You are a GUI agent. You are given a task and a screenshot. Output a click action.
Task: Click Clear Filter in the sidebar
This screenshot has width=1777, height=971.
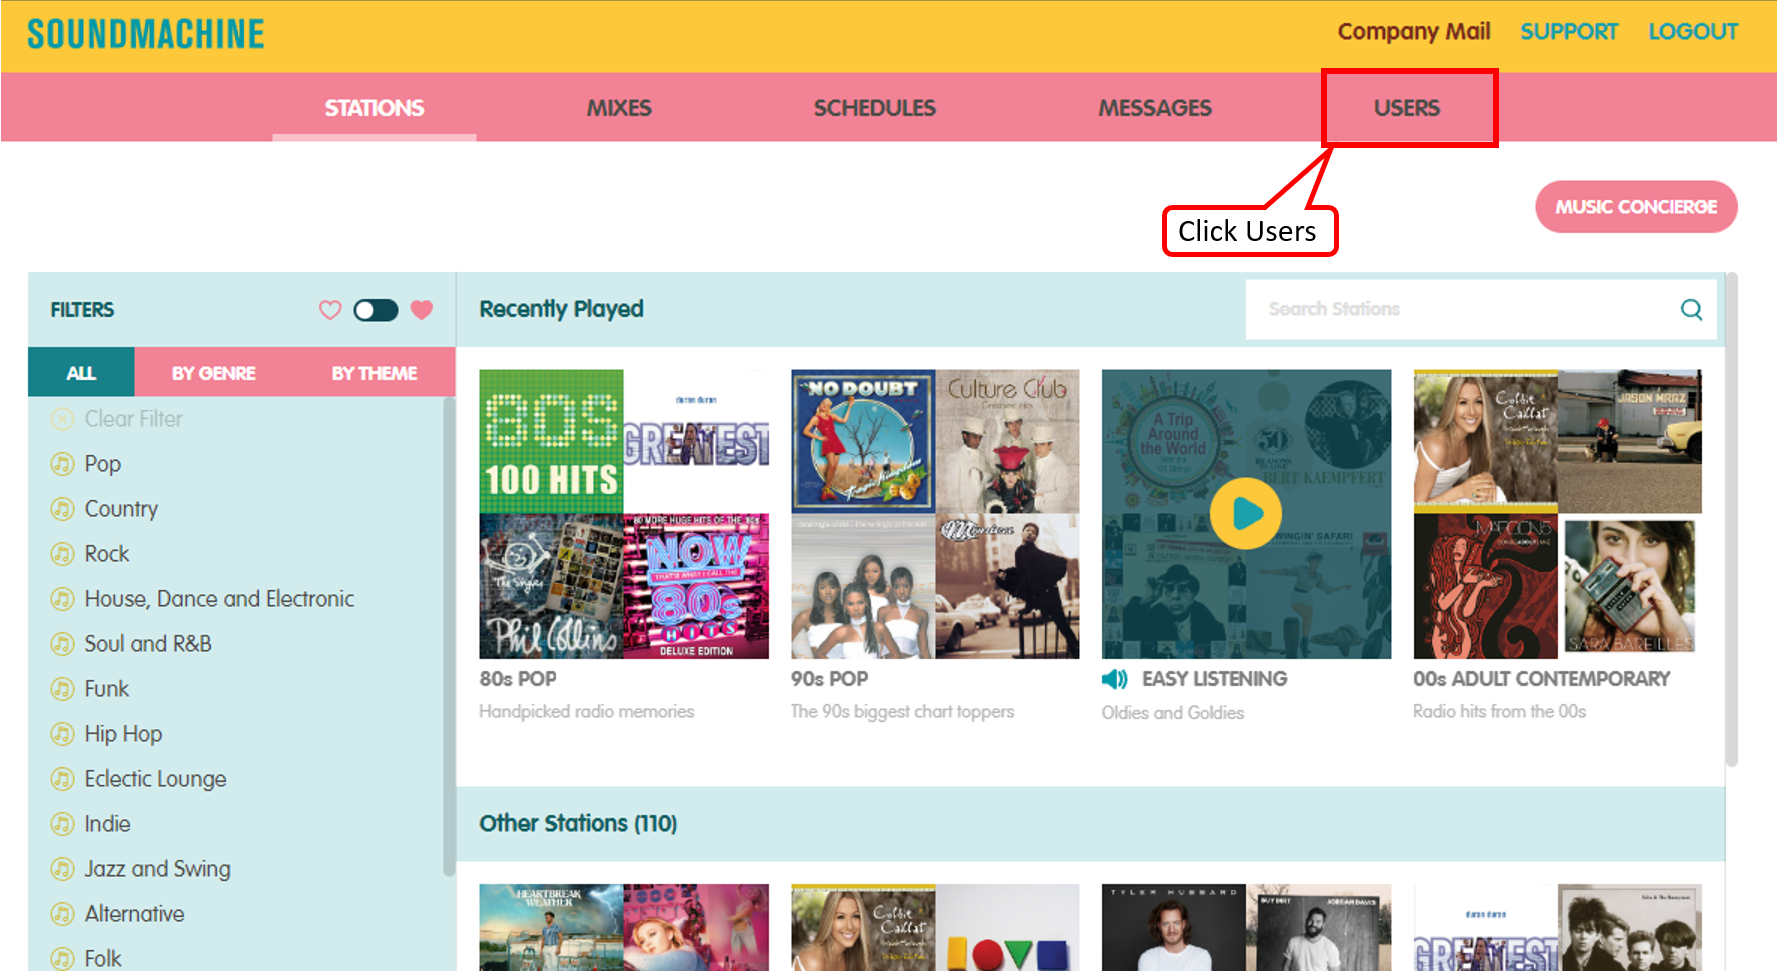[x=134, y=419]
